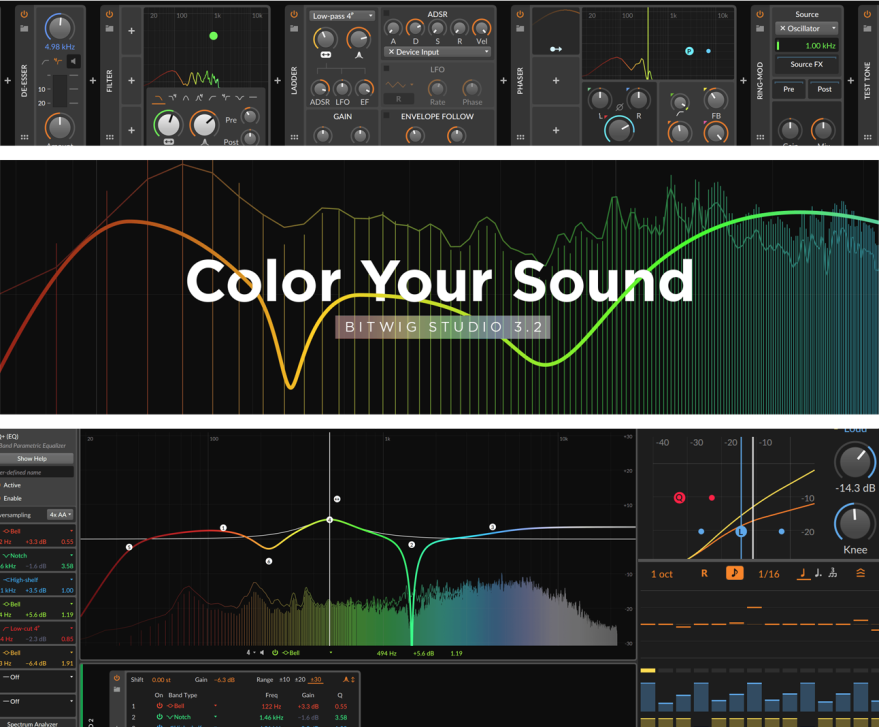The width and height of the screenshot is (879, 727).
Task: Toggle the De-Esser device power icon
Action: pos(24,14)
